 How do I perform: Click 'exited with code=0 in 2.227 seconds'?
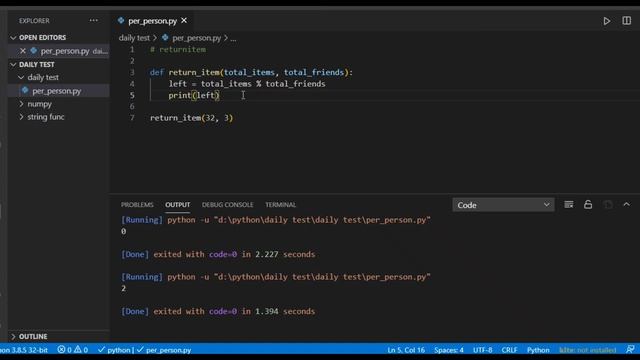point(234,254)
